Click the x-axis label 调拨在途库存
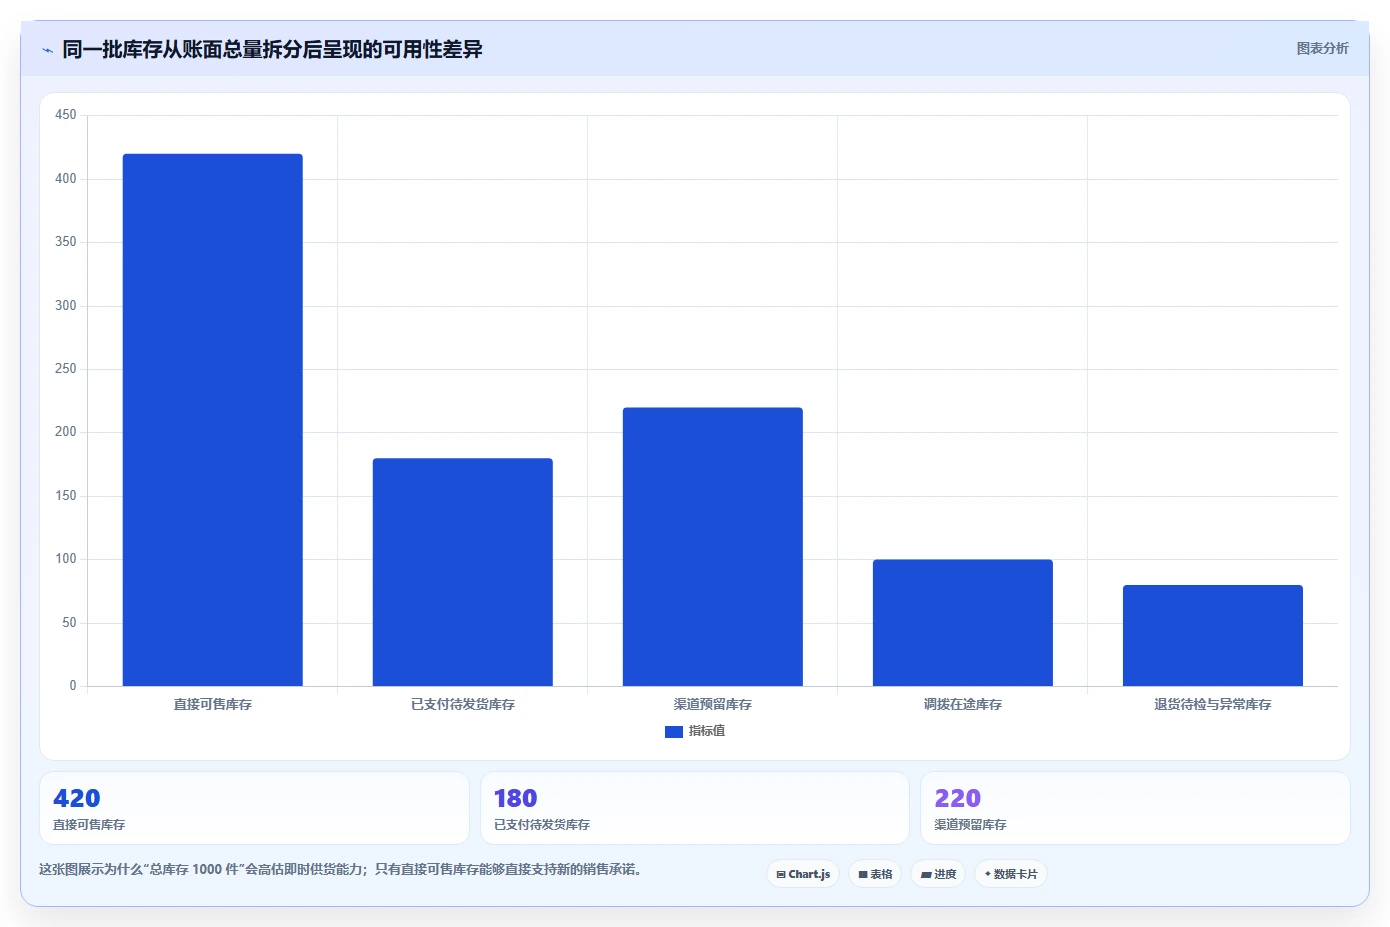 [962, 705]
